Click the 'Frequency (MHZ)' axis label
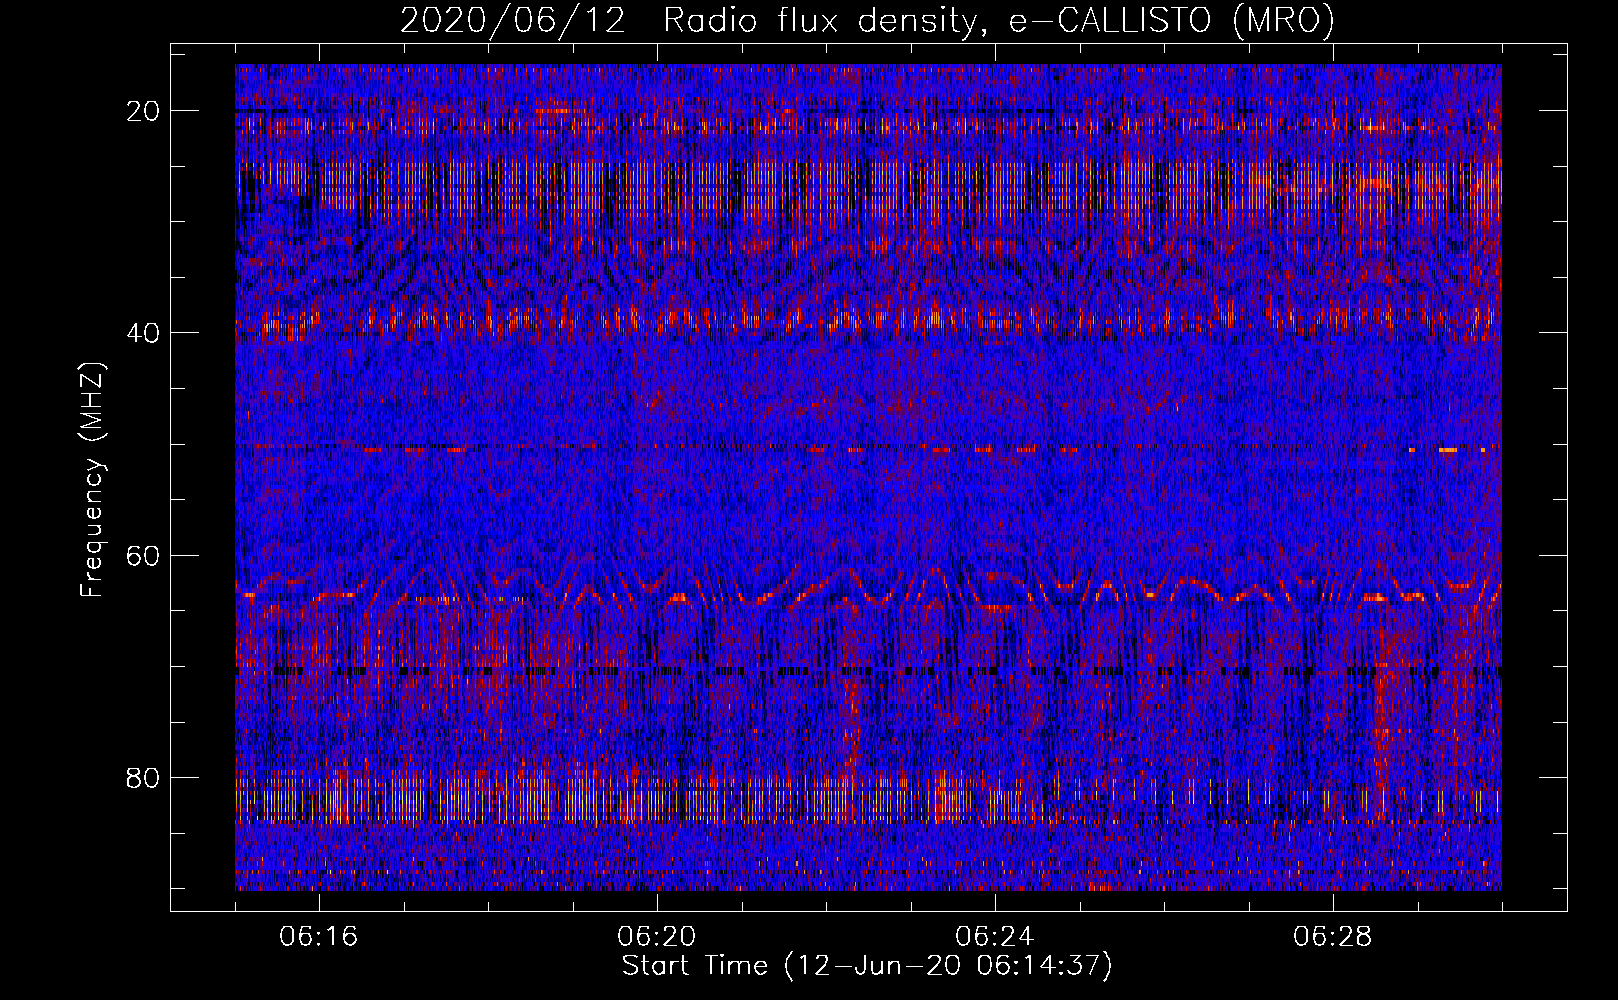The width and height of the screenshot is (1618, 1000). click(x=92, y=480)
